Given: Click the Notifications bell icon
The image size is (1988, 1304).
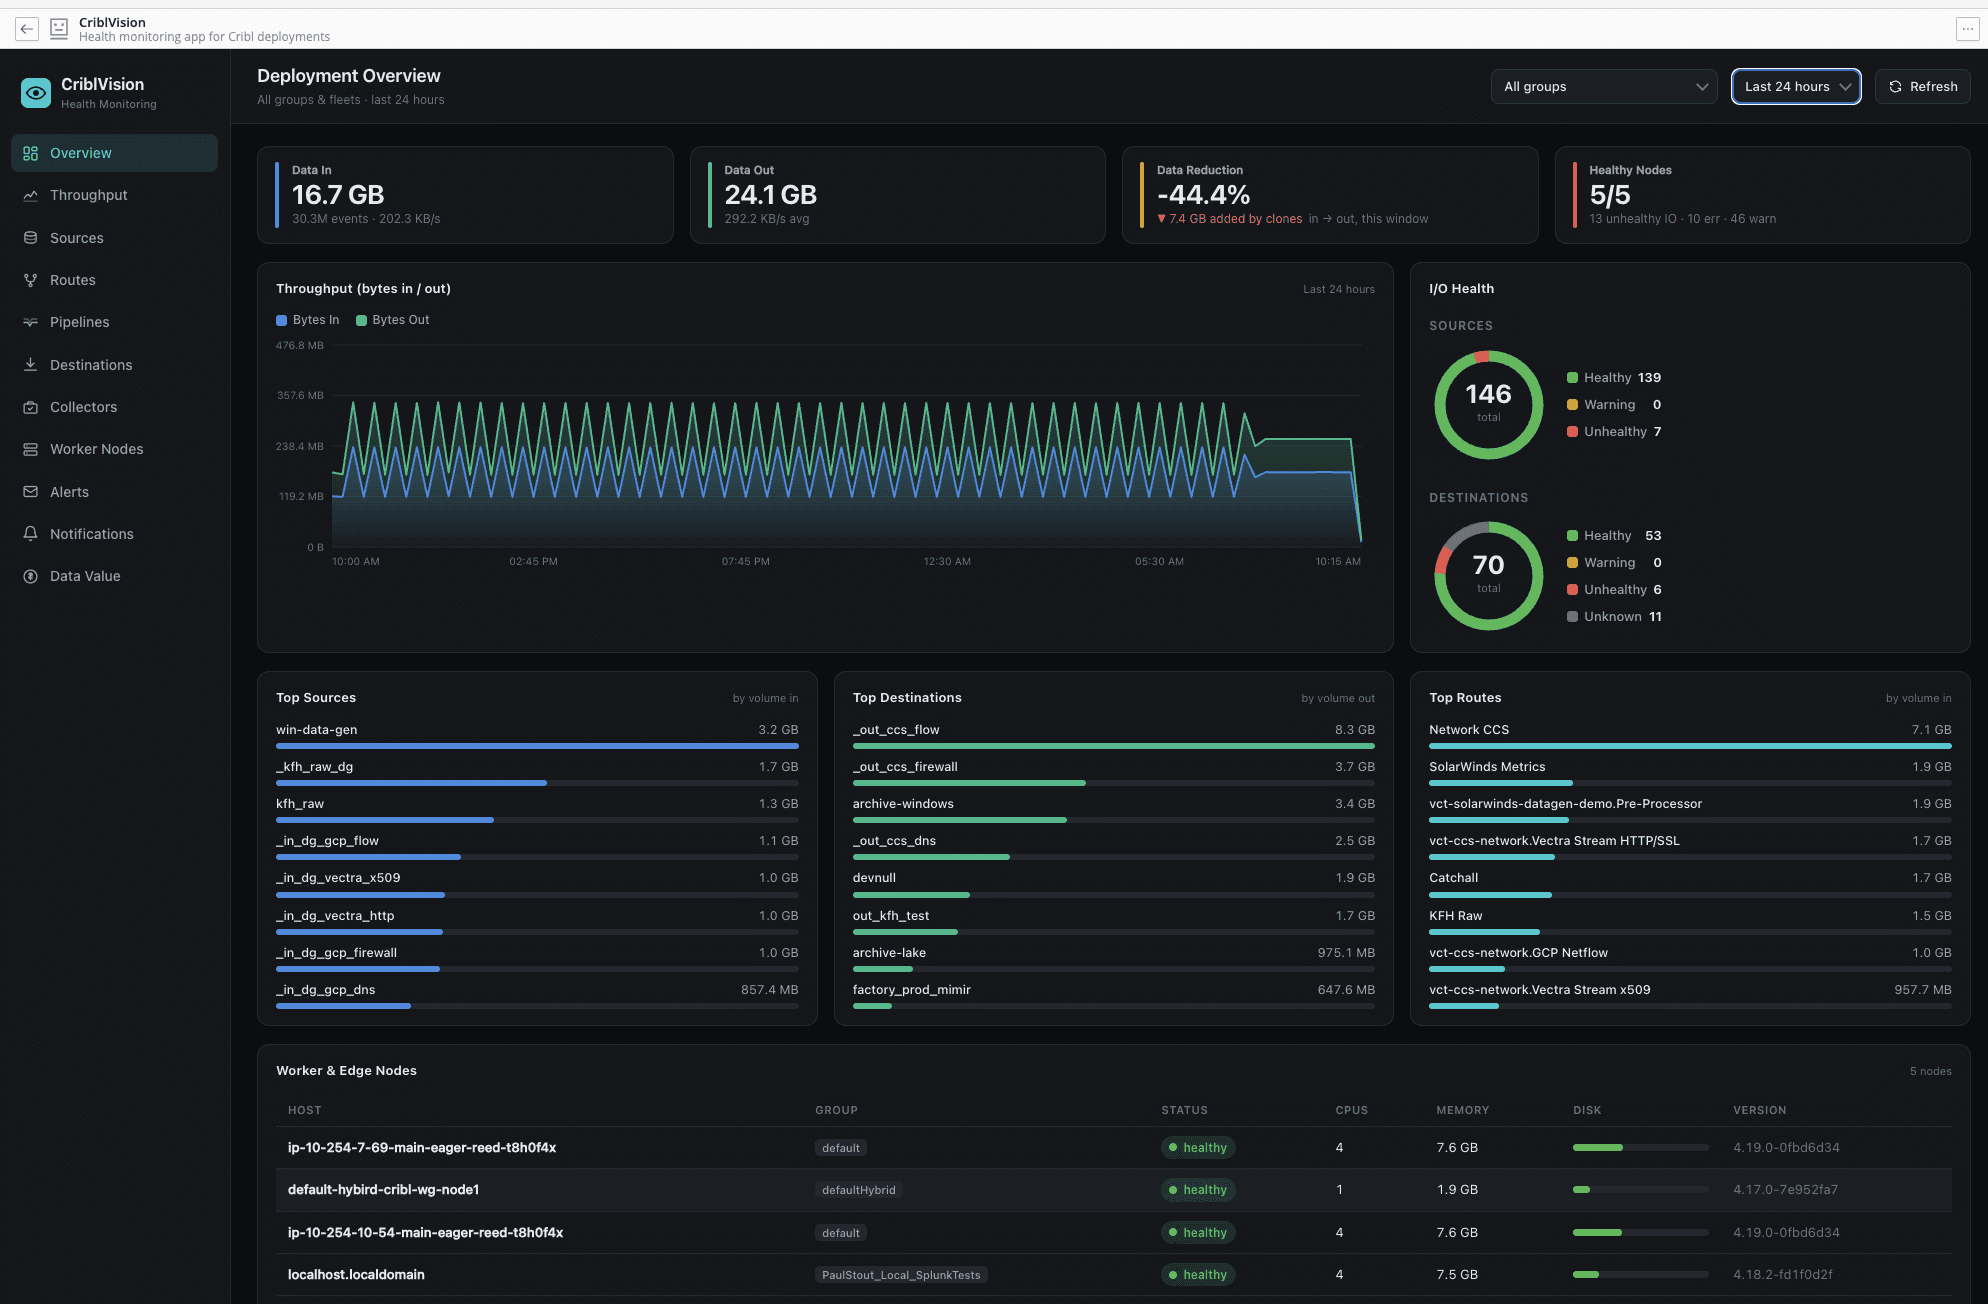Looking at the screenshot, I should click(x=31, y=534).
